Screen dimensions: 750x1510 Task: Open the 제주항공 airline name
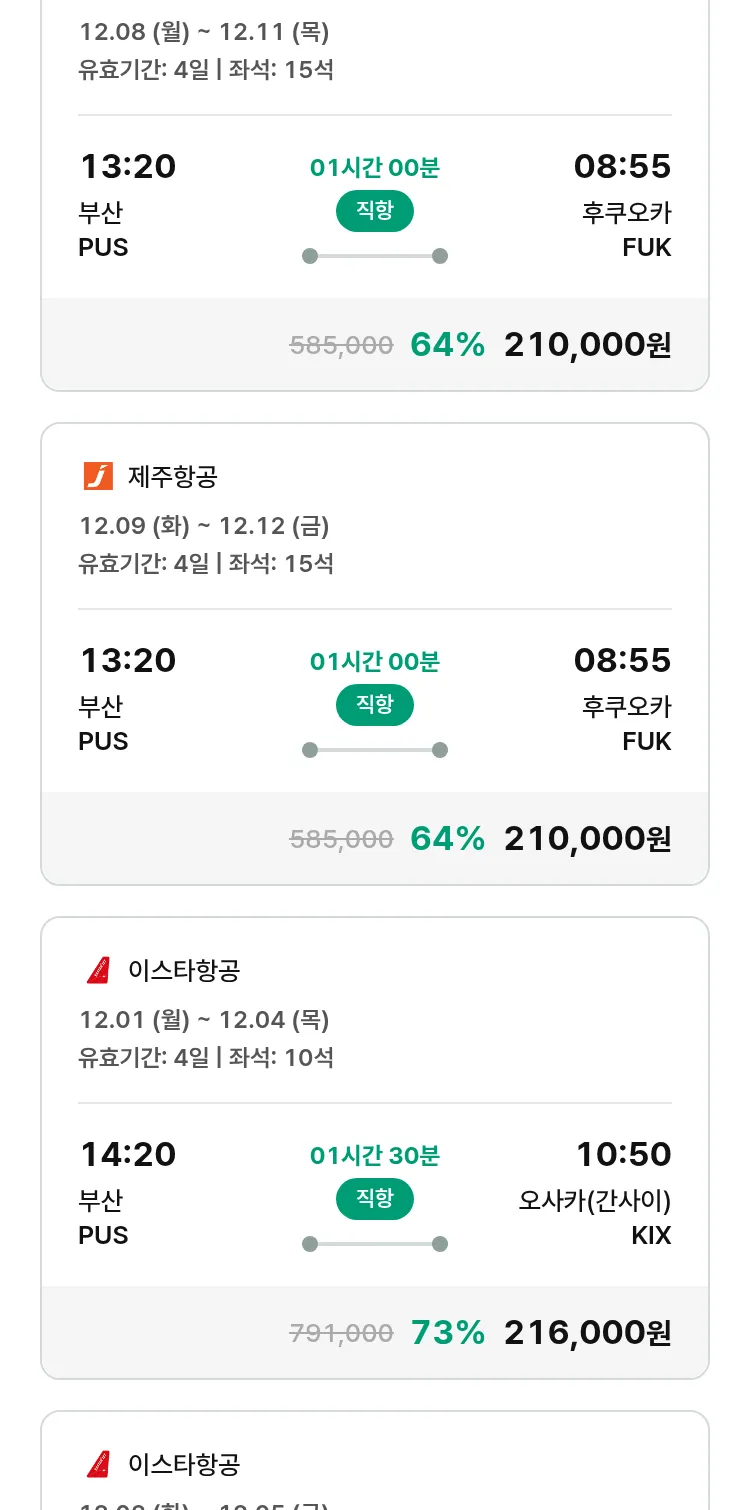[173, 476]
